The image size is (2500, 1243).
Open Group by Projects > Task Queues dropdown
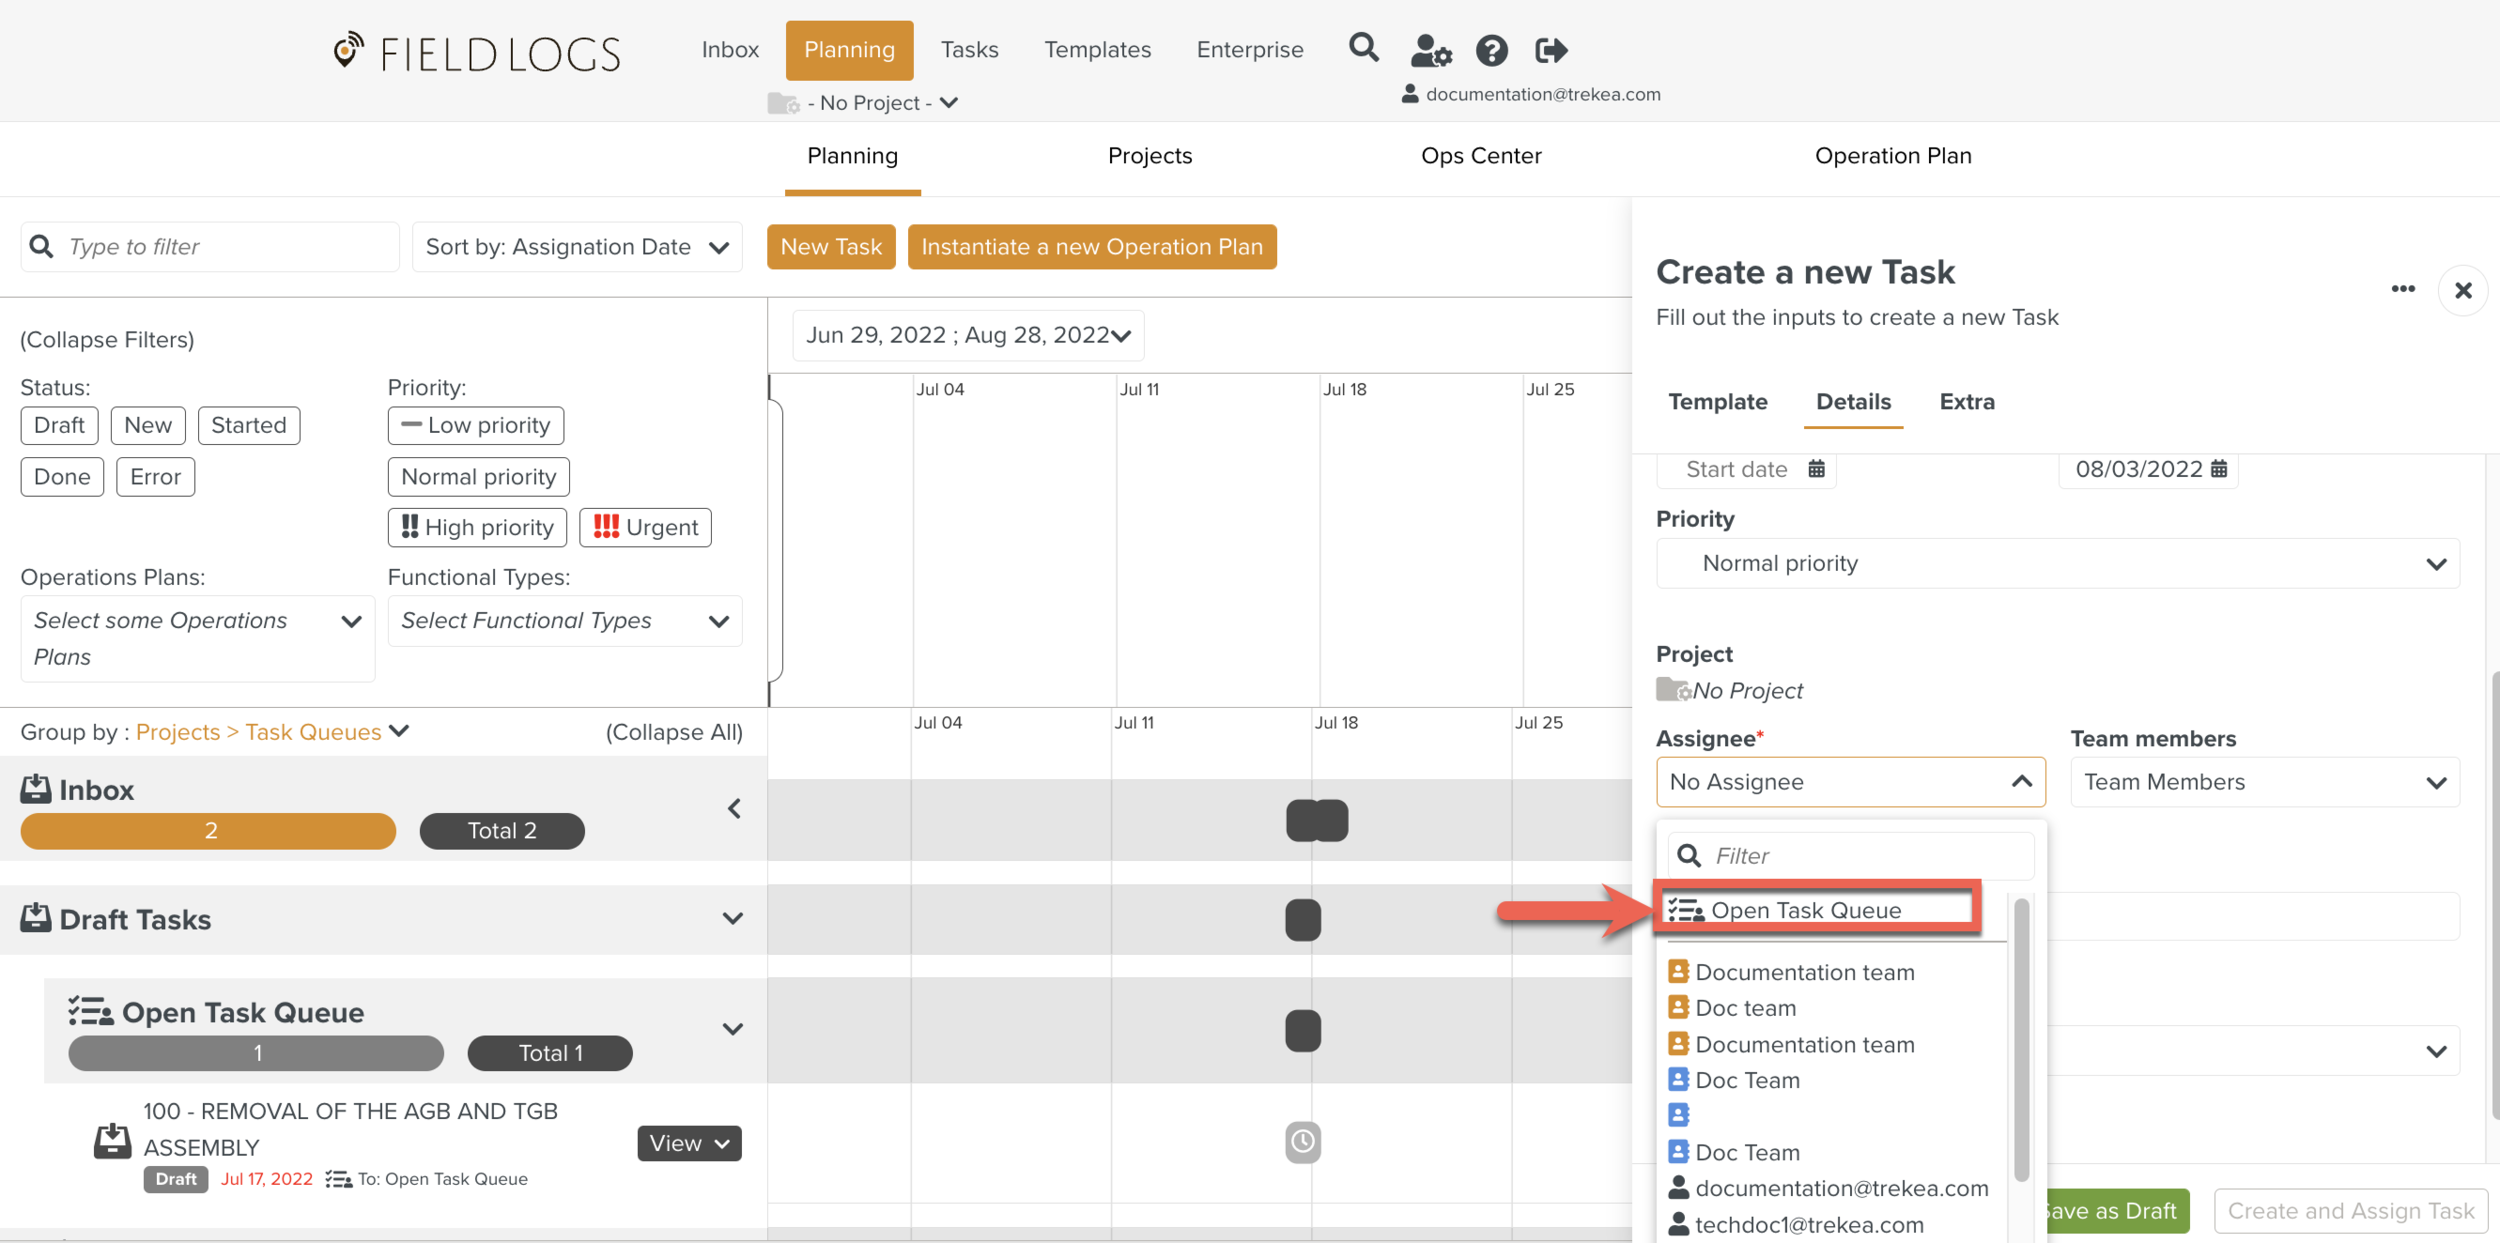pos(272,731)
